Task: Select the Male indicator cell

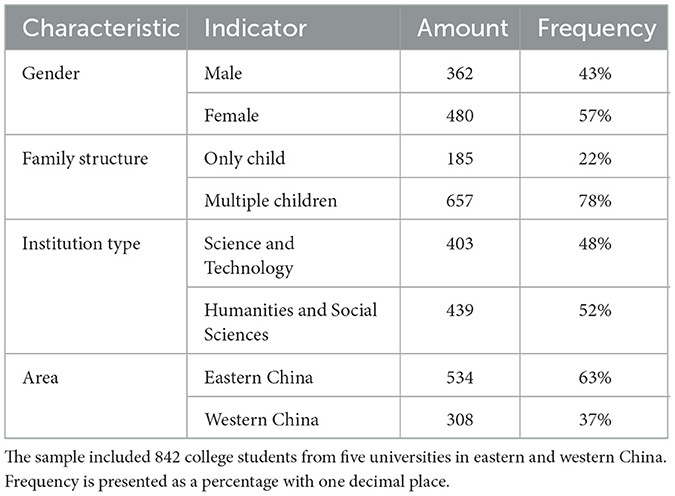Action: 224,73
